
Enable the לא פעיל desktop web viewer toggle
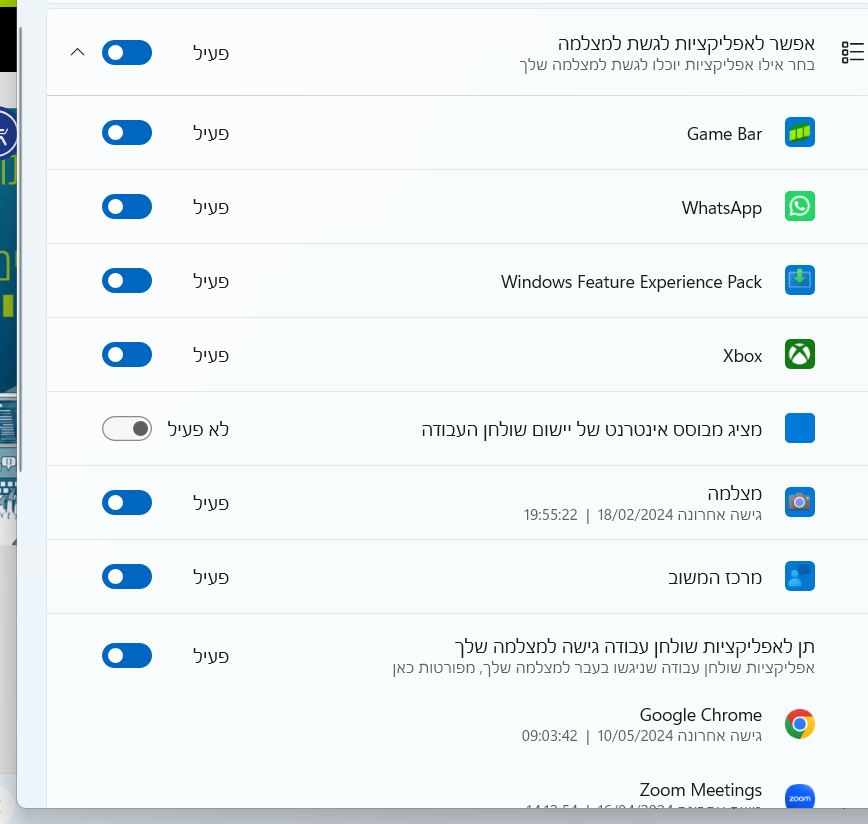[x=127, y=429]
